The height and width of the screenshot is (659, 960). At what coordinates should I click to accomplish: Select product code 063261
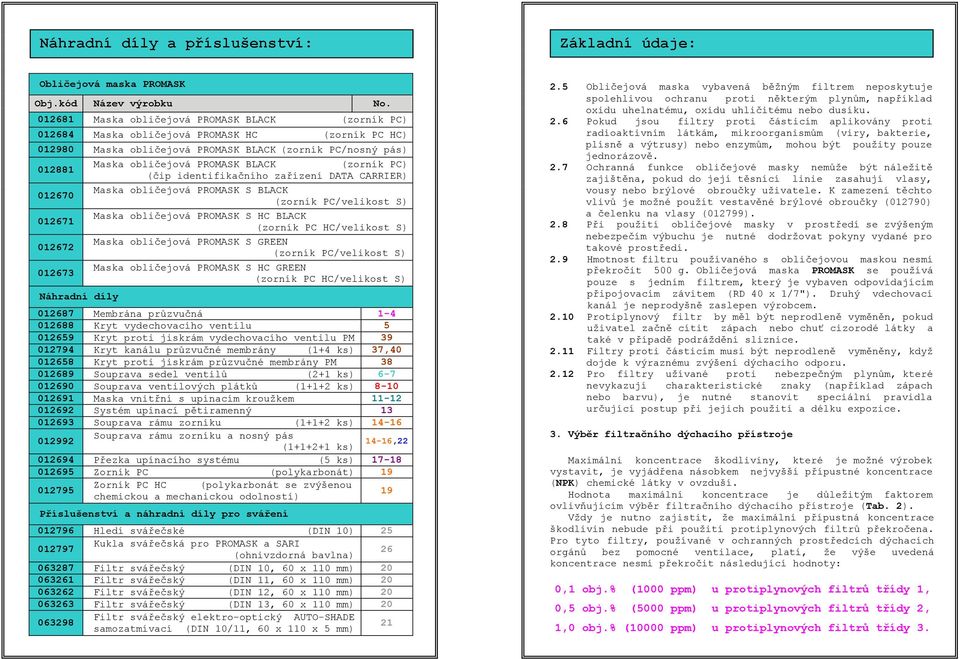coord(56,580)
